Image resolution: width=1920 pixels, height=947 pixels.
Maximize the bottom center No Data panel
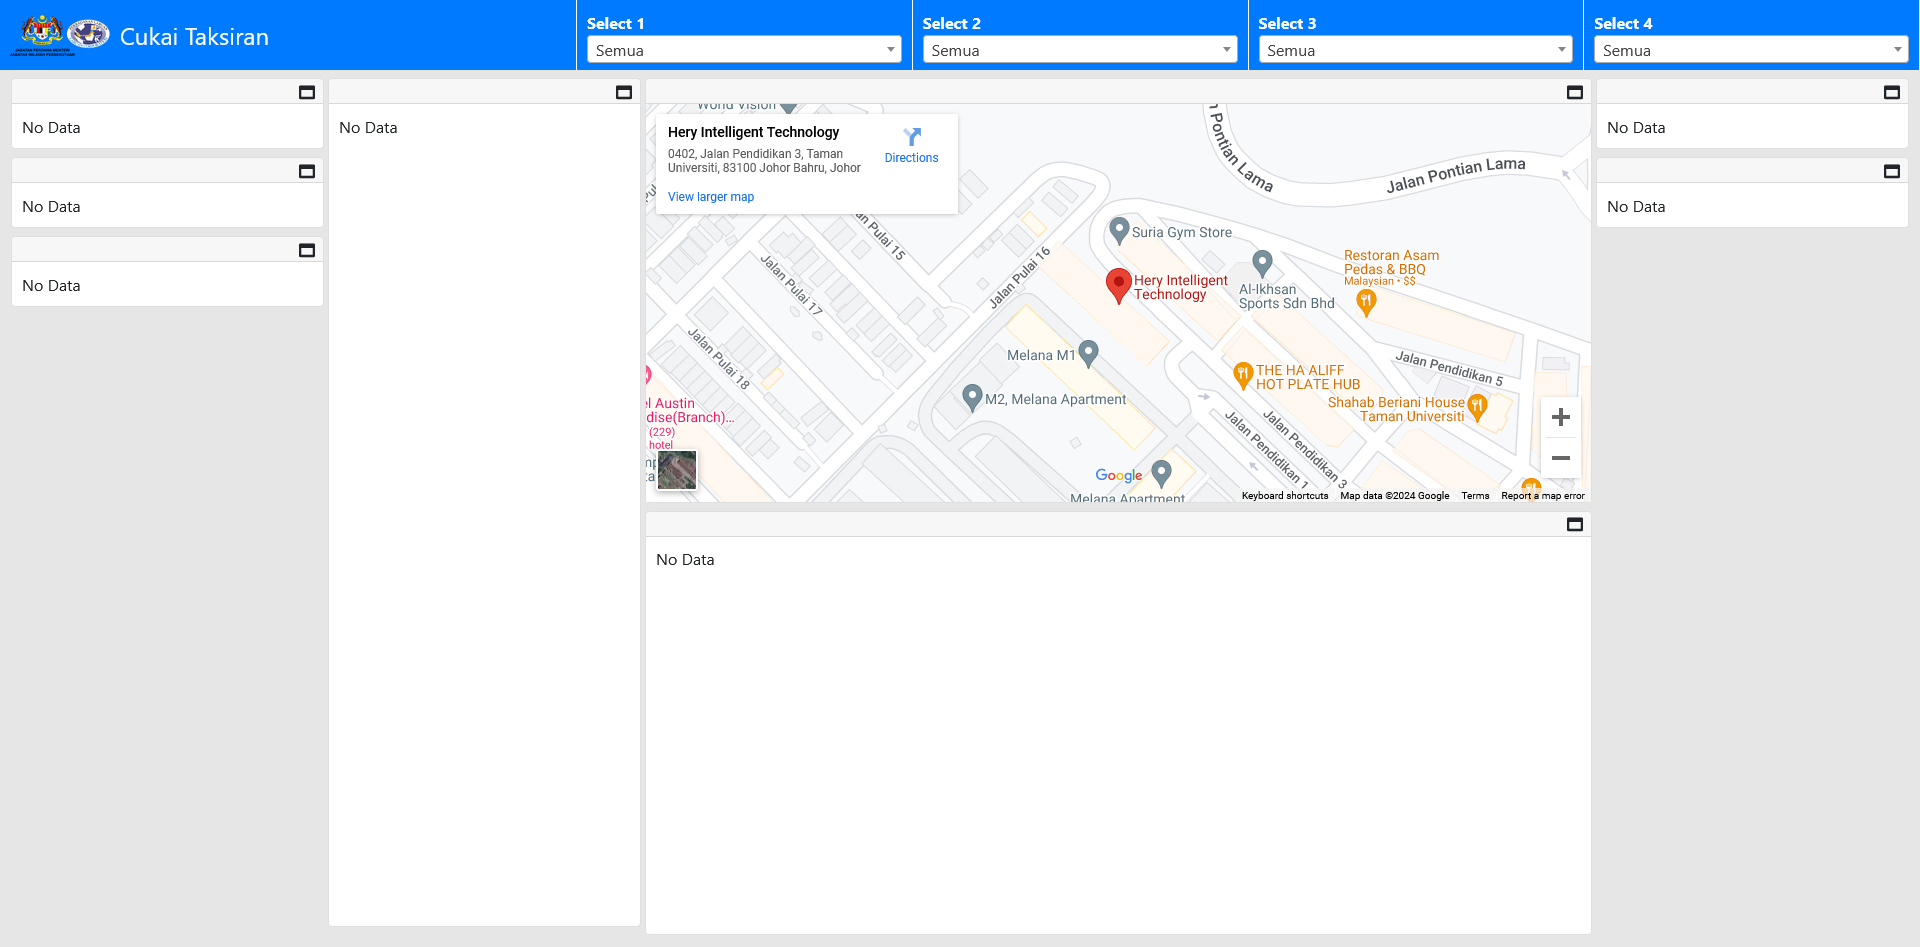1574,525
